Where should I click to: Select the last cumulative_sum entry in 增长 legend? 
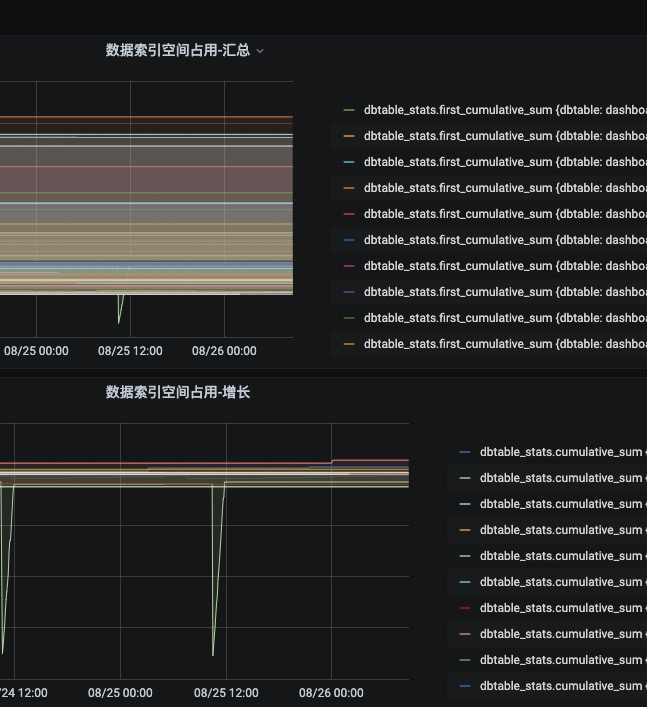[560, 686]
